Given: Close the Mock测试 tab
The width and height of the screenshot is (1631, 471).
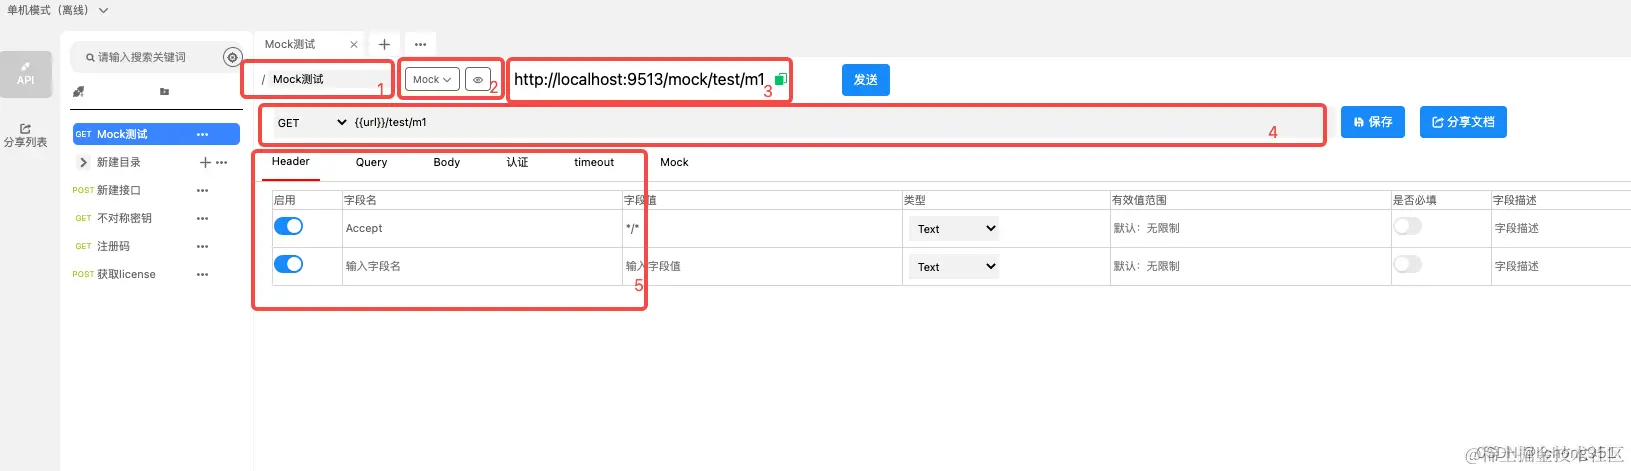Looking at the screenshot, I should [x=354, y=45].
